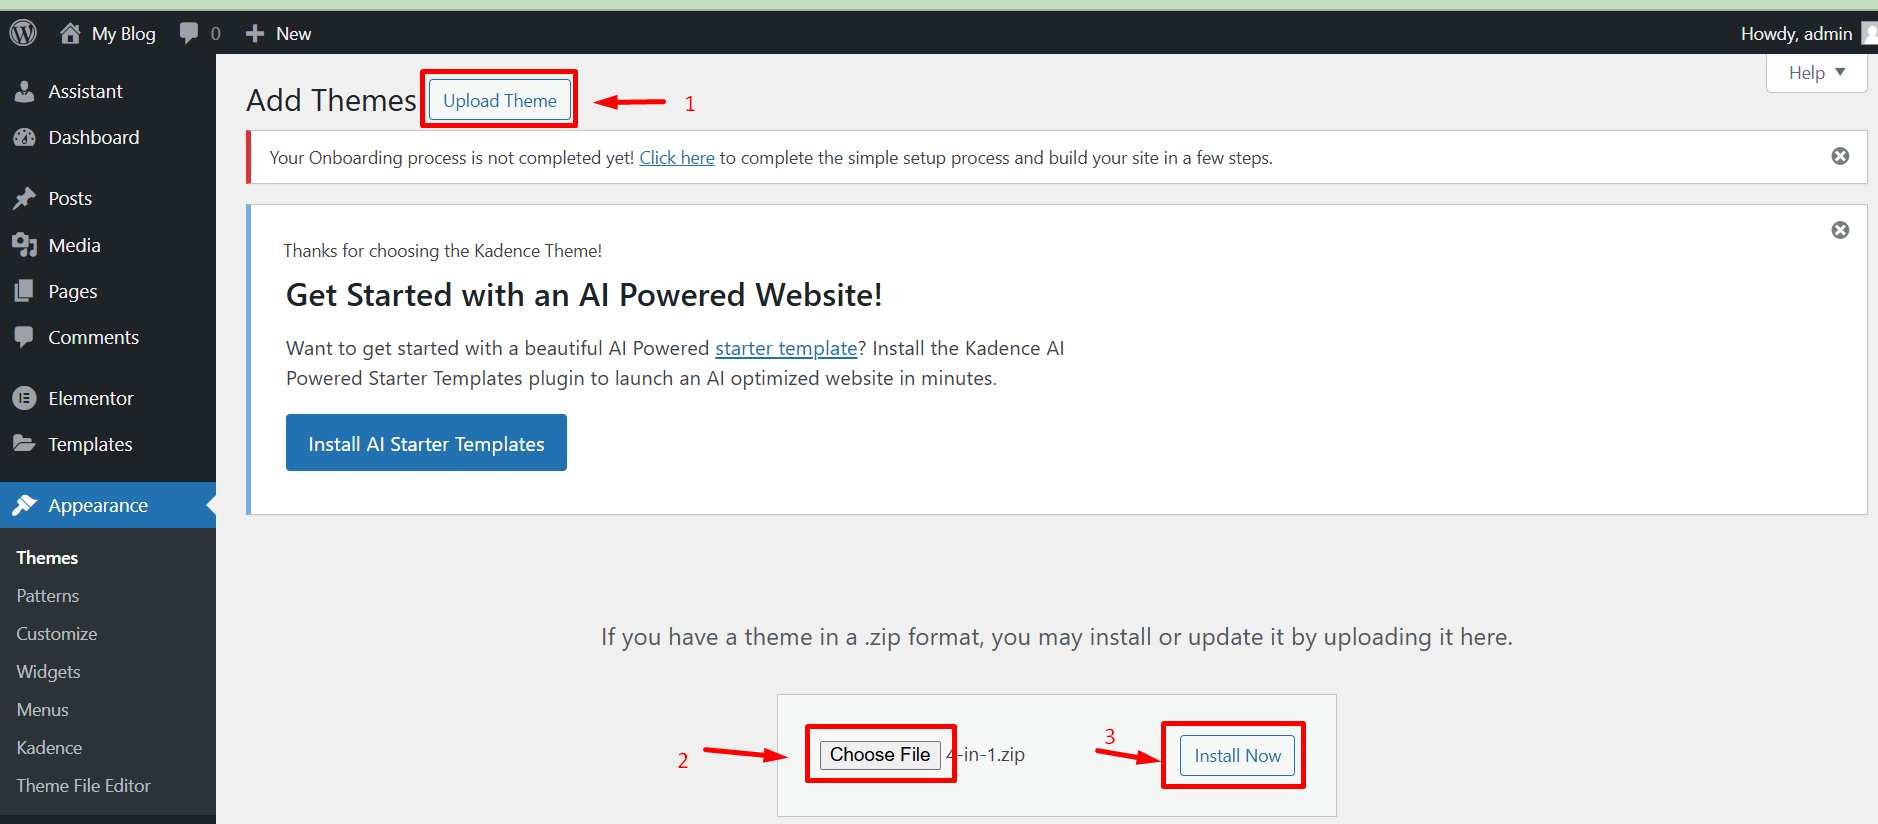Click the zip format upload instruction text
Screen dimensions: 1878x824
[x=1057, y=637]
